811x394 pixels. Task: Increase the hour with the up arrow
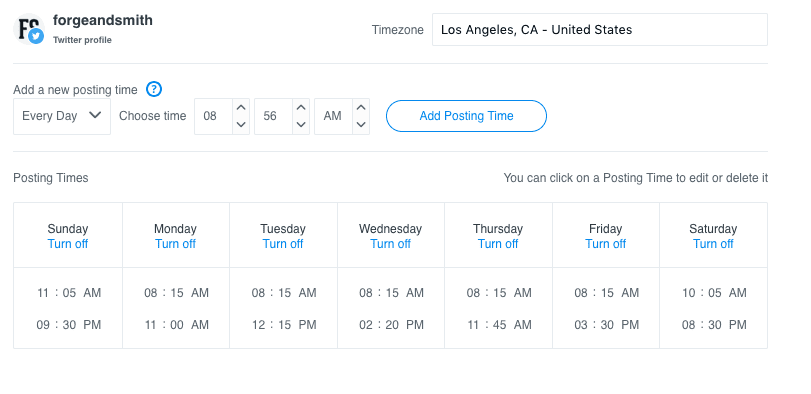(241, 108)
